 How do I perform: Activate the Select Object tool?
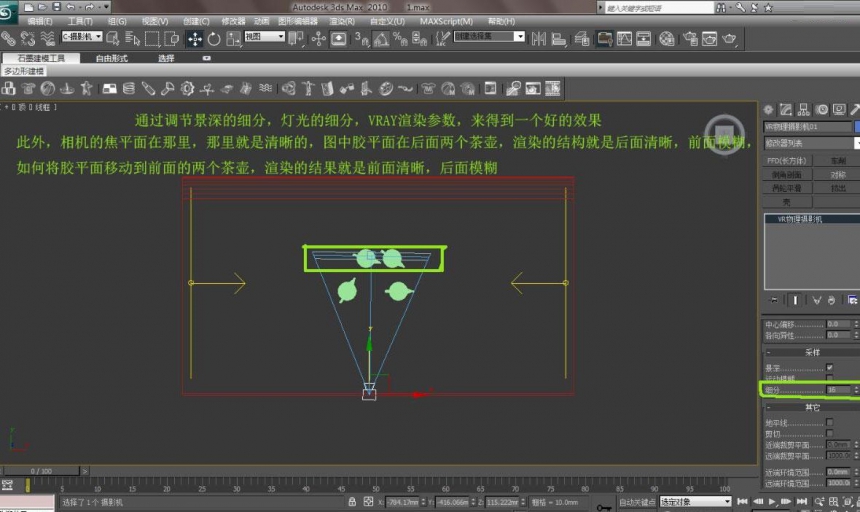[113, 38]
